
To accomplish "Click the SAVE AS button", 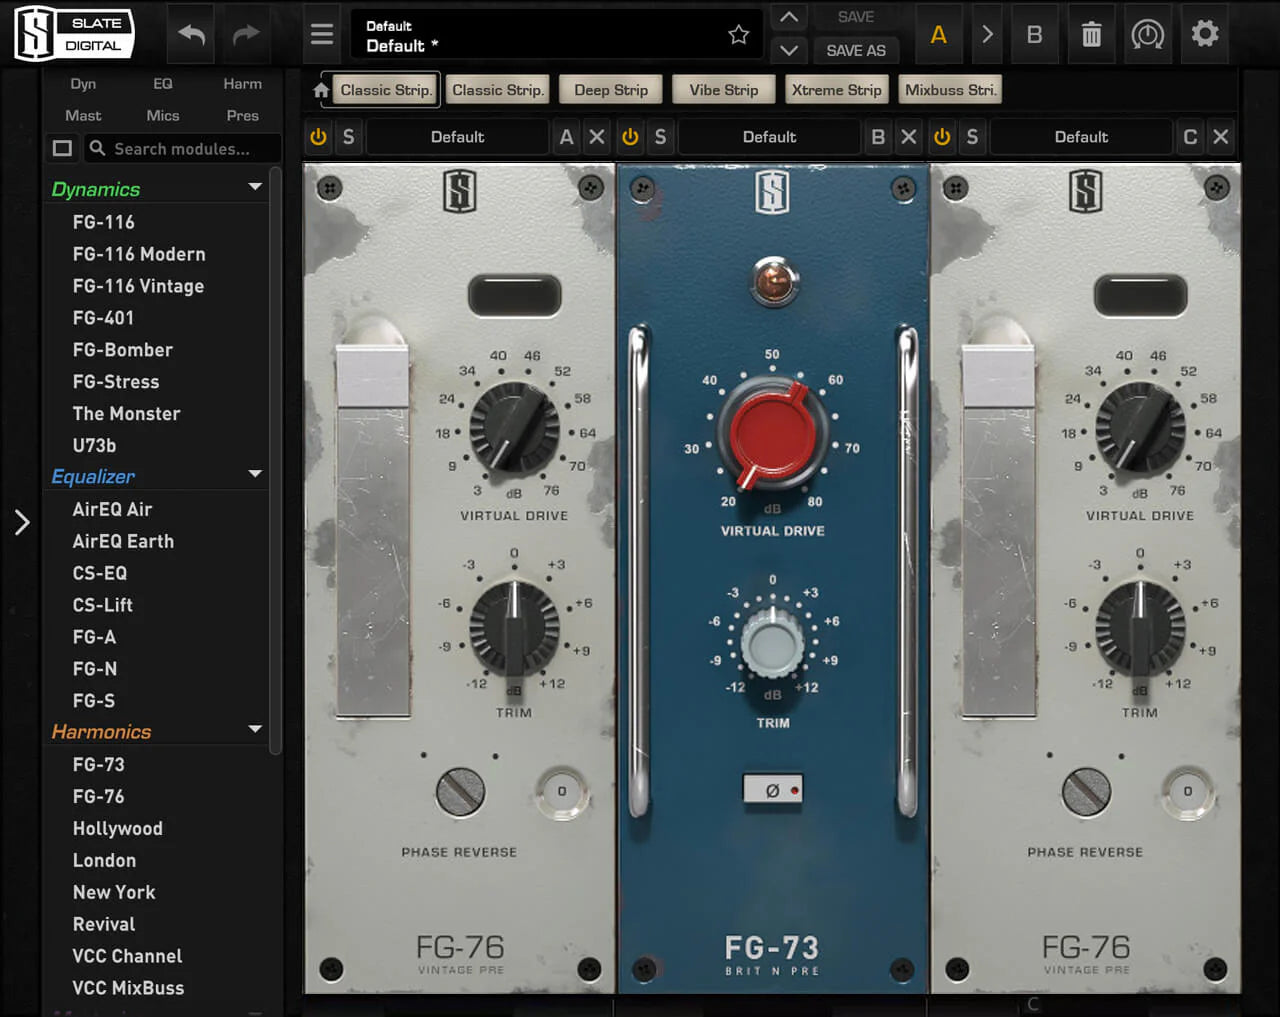I will coord(856,50).
